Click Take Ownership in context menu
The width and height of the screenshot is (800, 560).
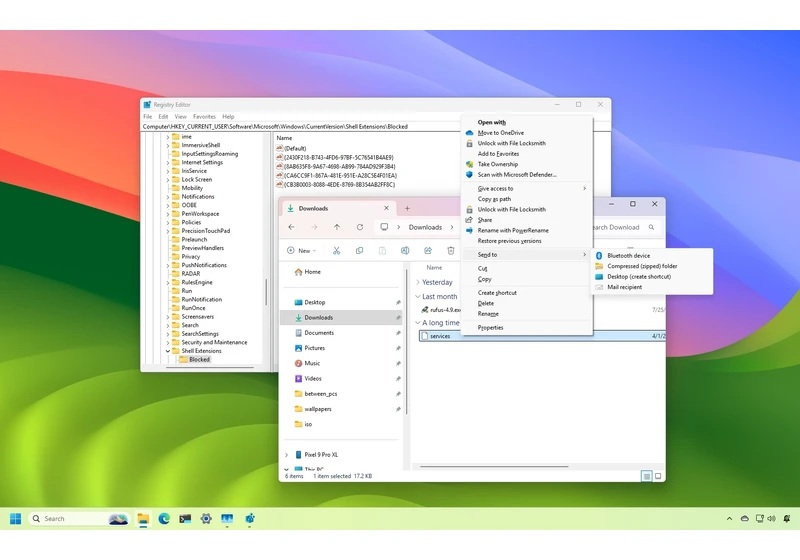coord(527,164)
